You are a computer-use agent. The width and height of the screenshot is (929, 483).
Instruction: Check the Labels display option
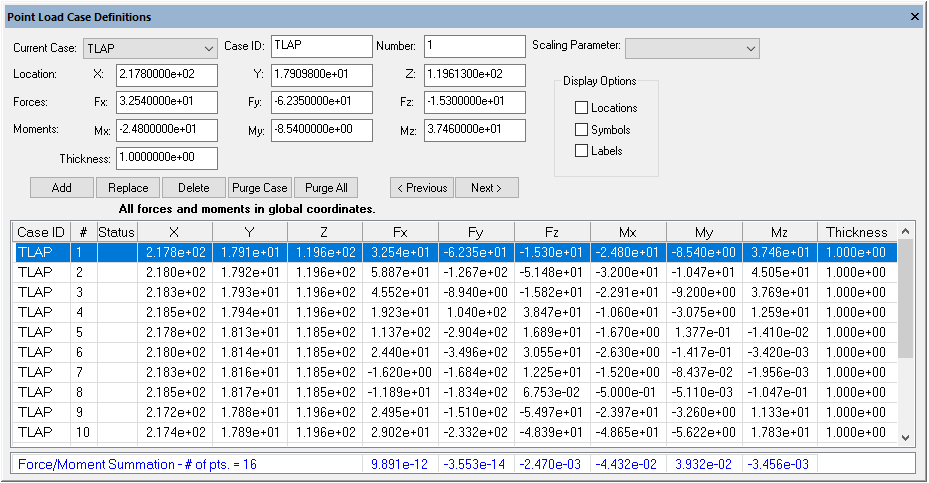point(581,151)
